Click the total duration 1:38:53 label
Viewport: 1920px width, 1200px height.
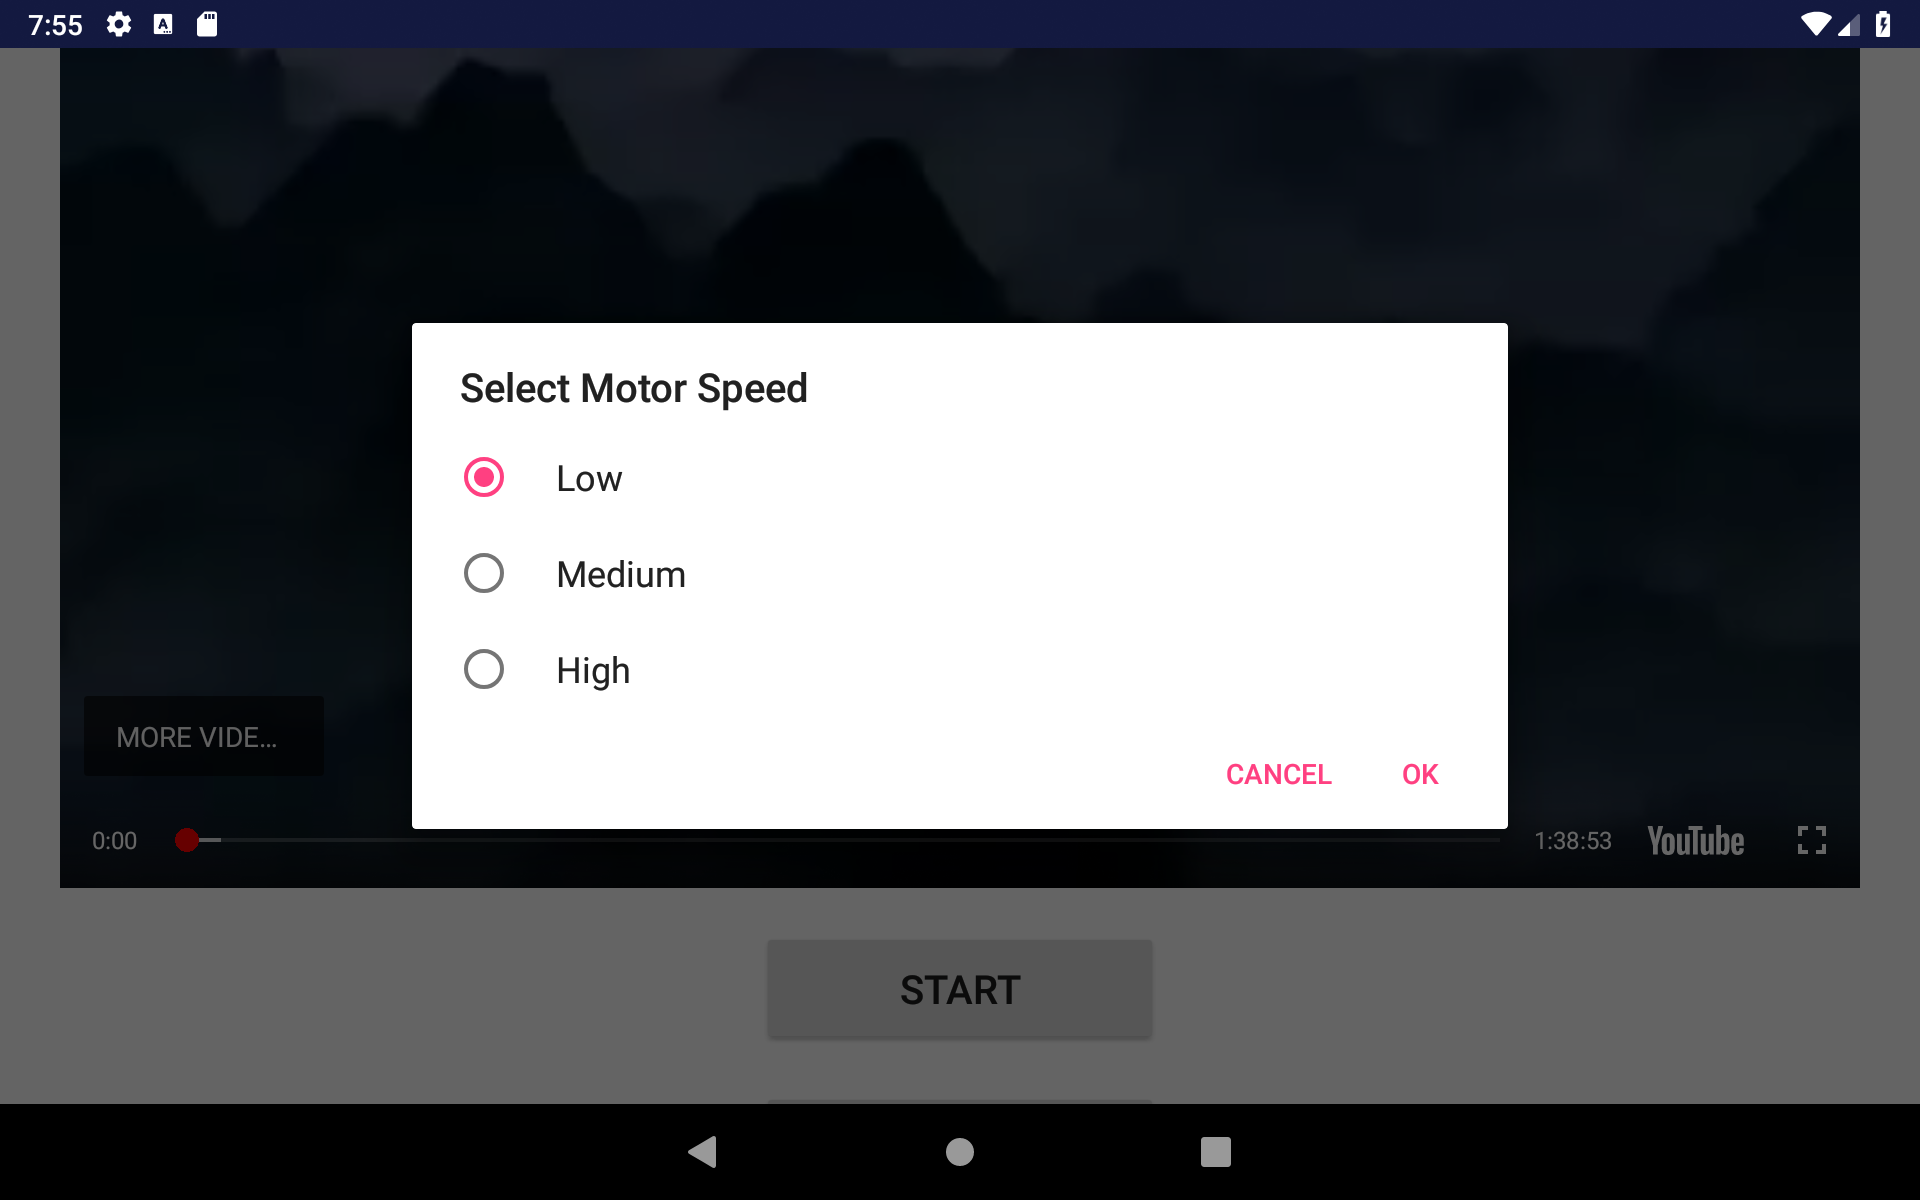pos(1573,839)
